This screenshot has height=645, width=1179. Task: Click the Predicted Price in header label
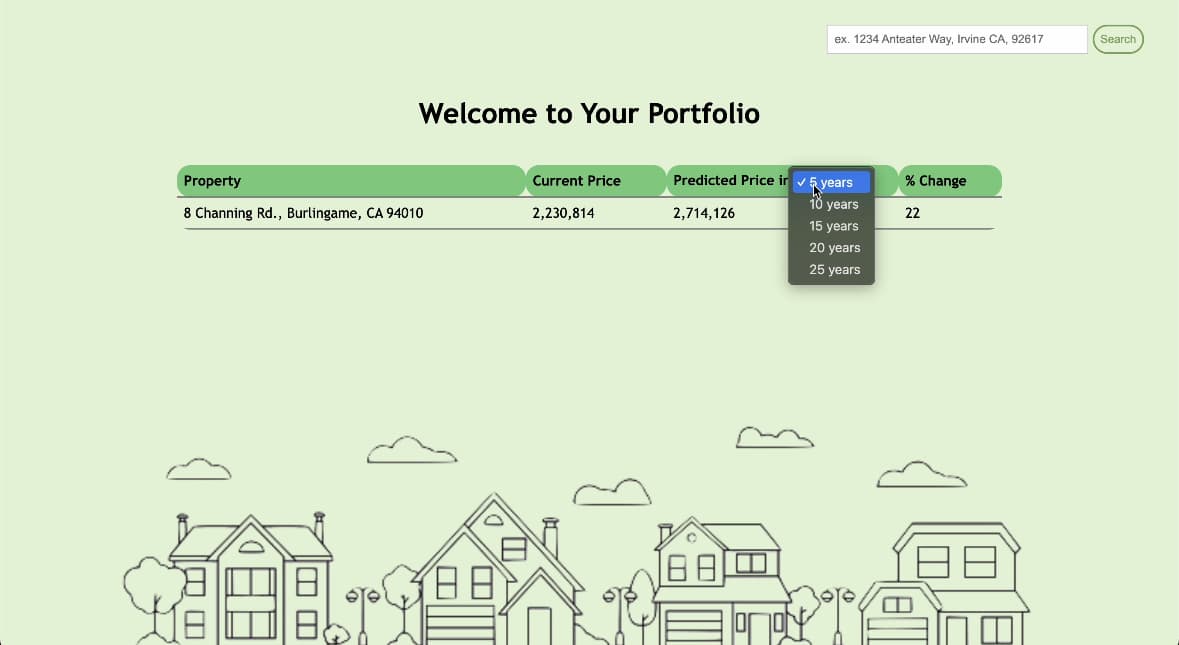click(x=730, y=180)
